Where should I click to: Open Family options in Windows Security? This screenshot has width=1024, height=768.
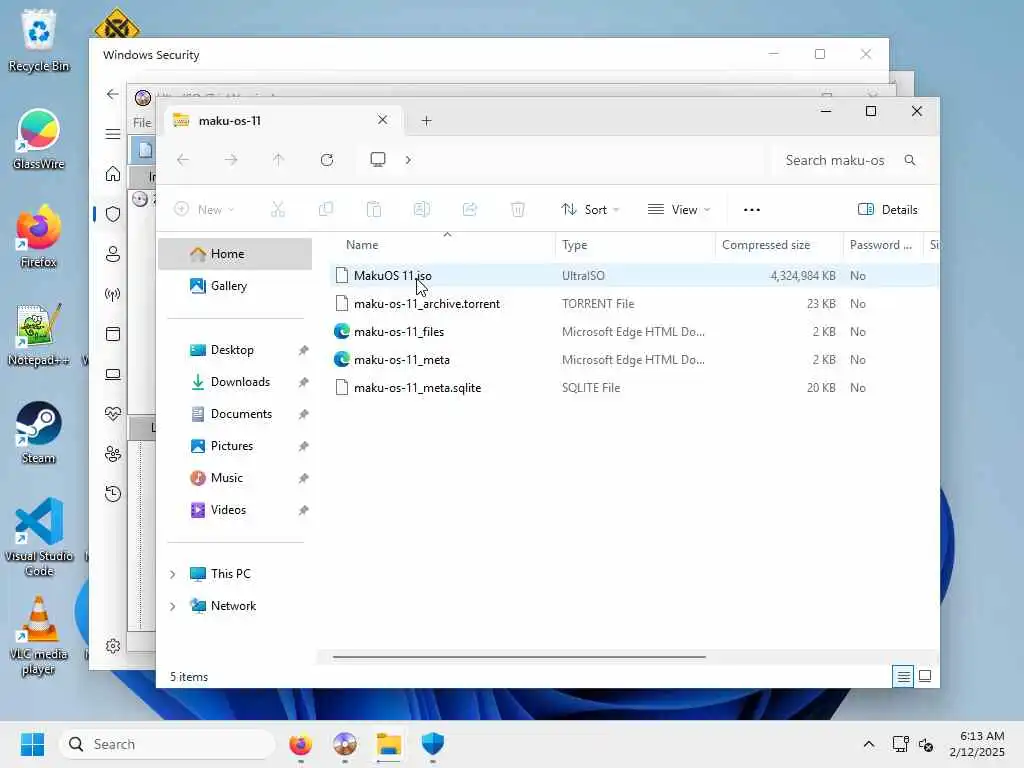coord(112,454)
